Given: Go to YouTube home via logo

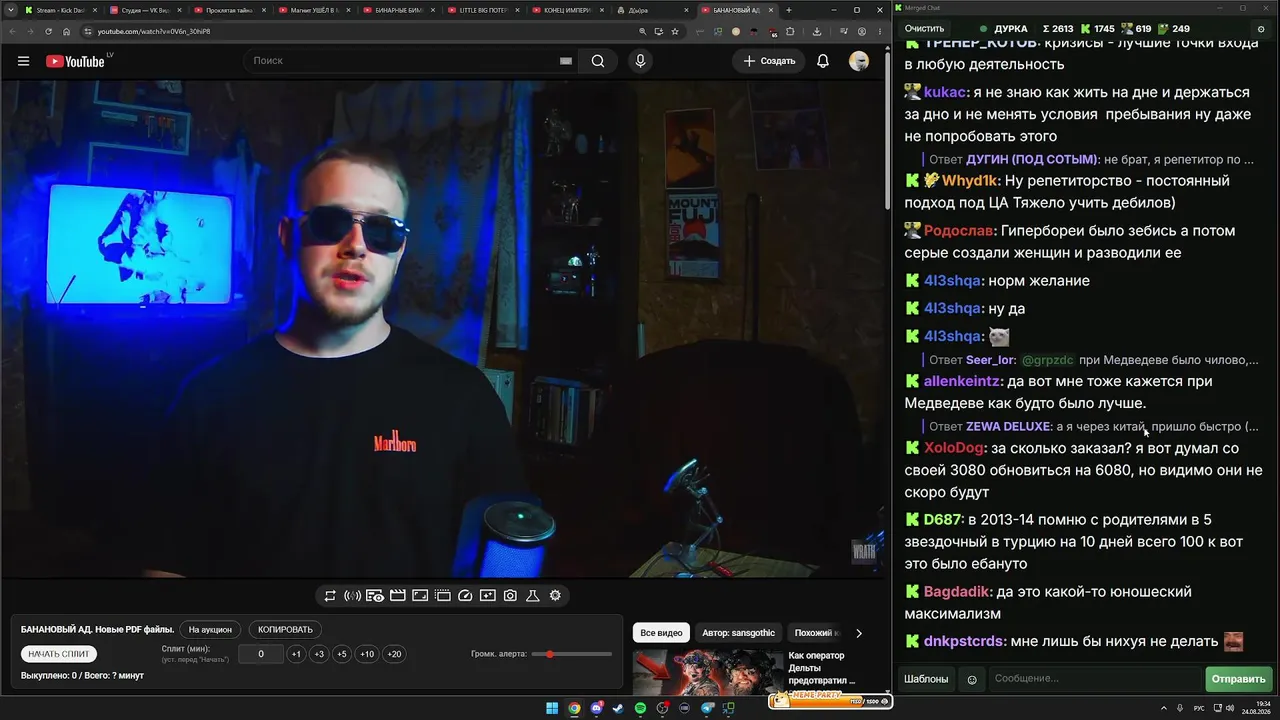Looking at the screenshot, I should [x=76, y=61].
